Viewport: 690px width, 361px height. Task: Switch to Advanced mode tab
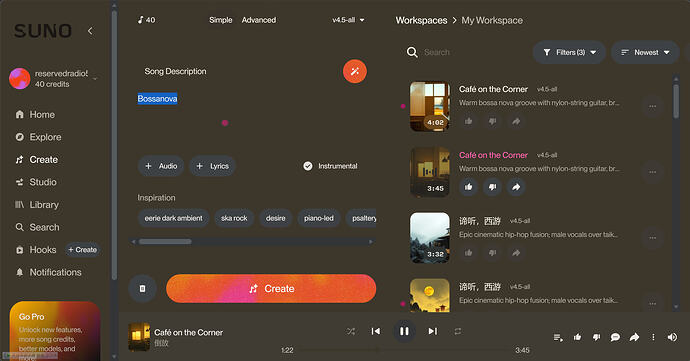(x=259, y=20)
